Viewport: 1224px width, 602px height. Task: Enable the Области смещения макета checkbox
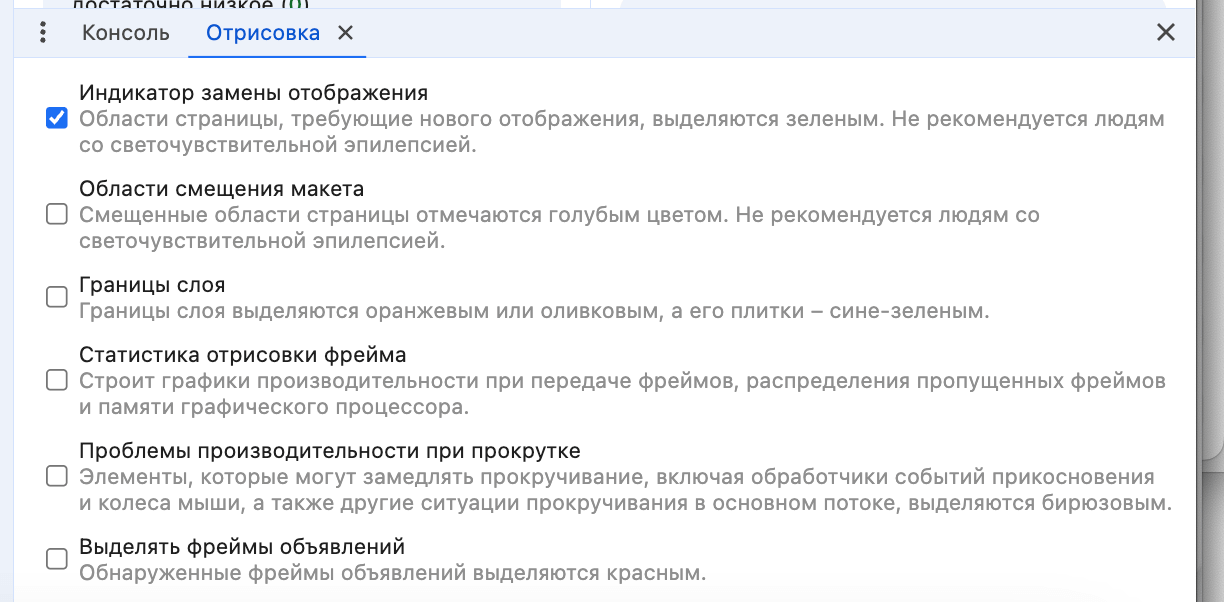[x=56, y=214]
